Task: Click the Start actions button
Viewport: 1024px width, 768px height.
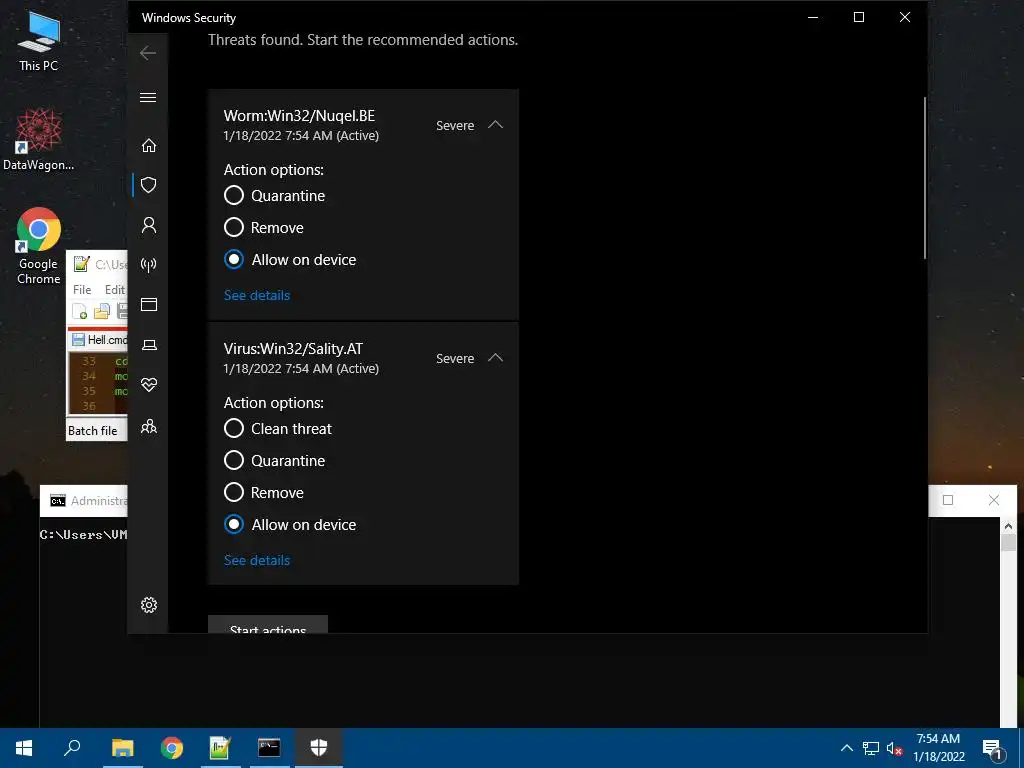Action: [268, 624]
